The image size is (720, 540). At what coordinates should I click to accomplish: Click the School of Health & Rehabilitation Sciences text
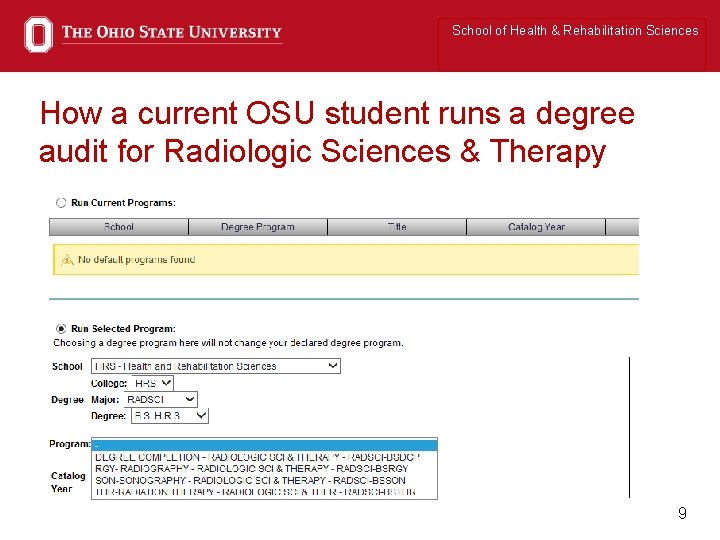pyautogui.click(x=575, y=31)
